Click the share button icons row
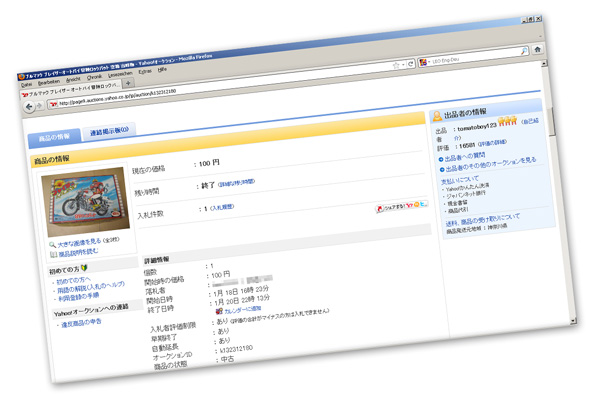Viewport: 590px width, 401px height. (x=401, y=206)
